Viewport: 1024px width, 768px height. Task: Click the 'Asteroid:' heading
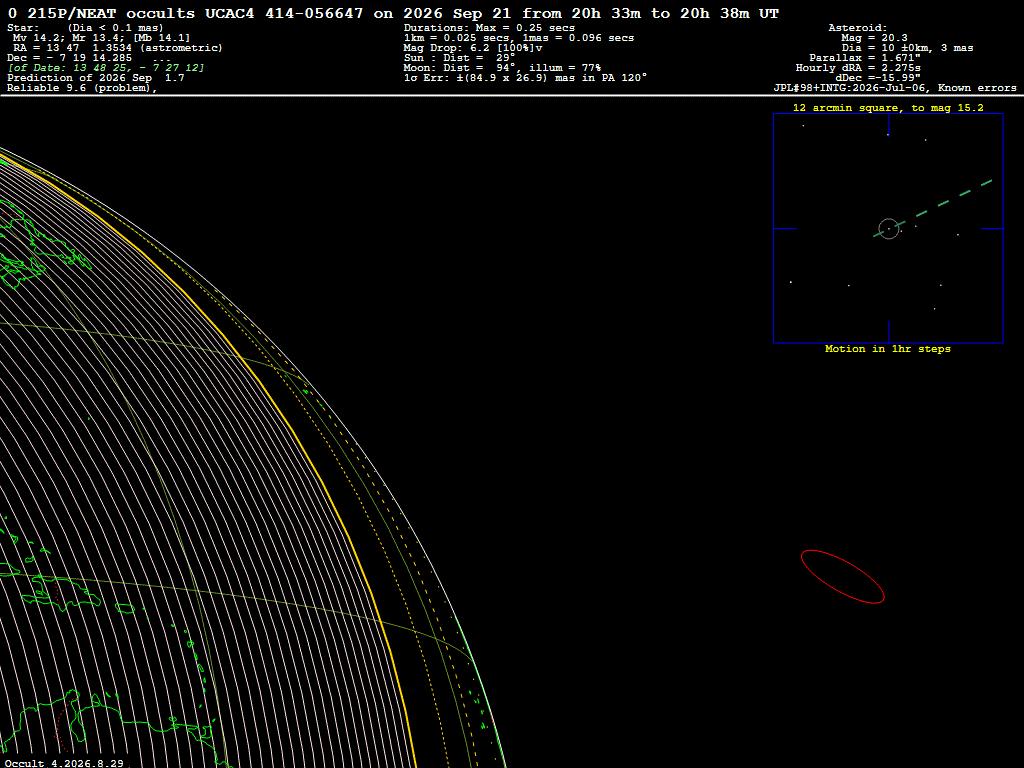point(857,28)
